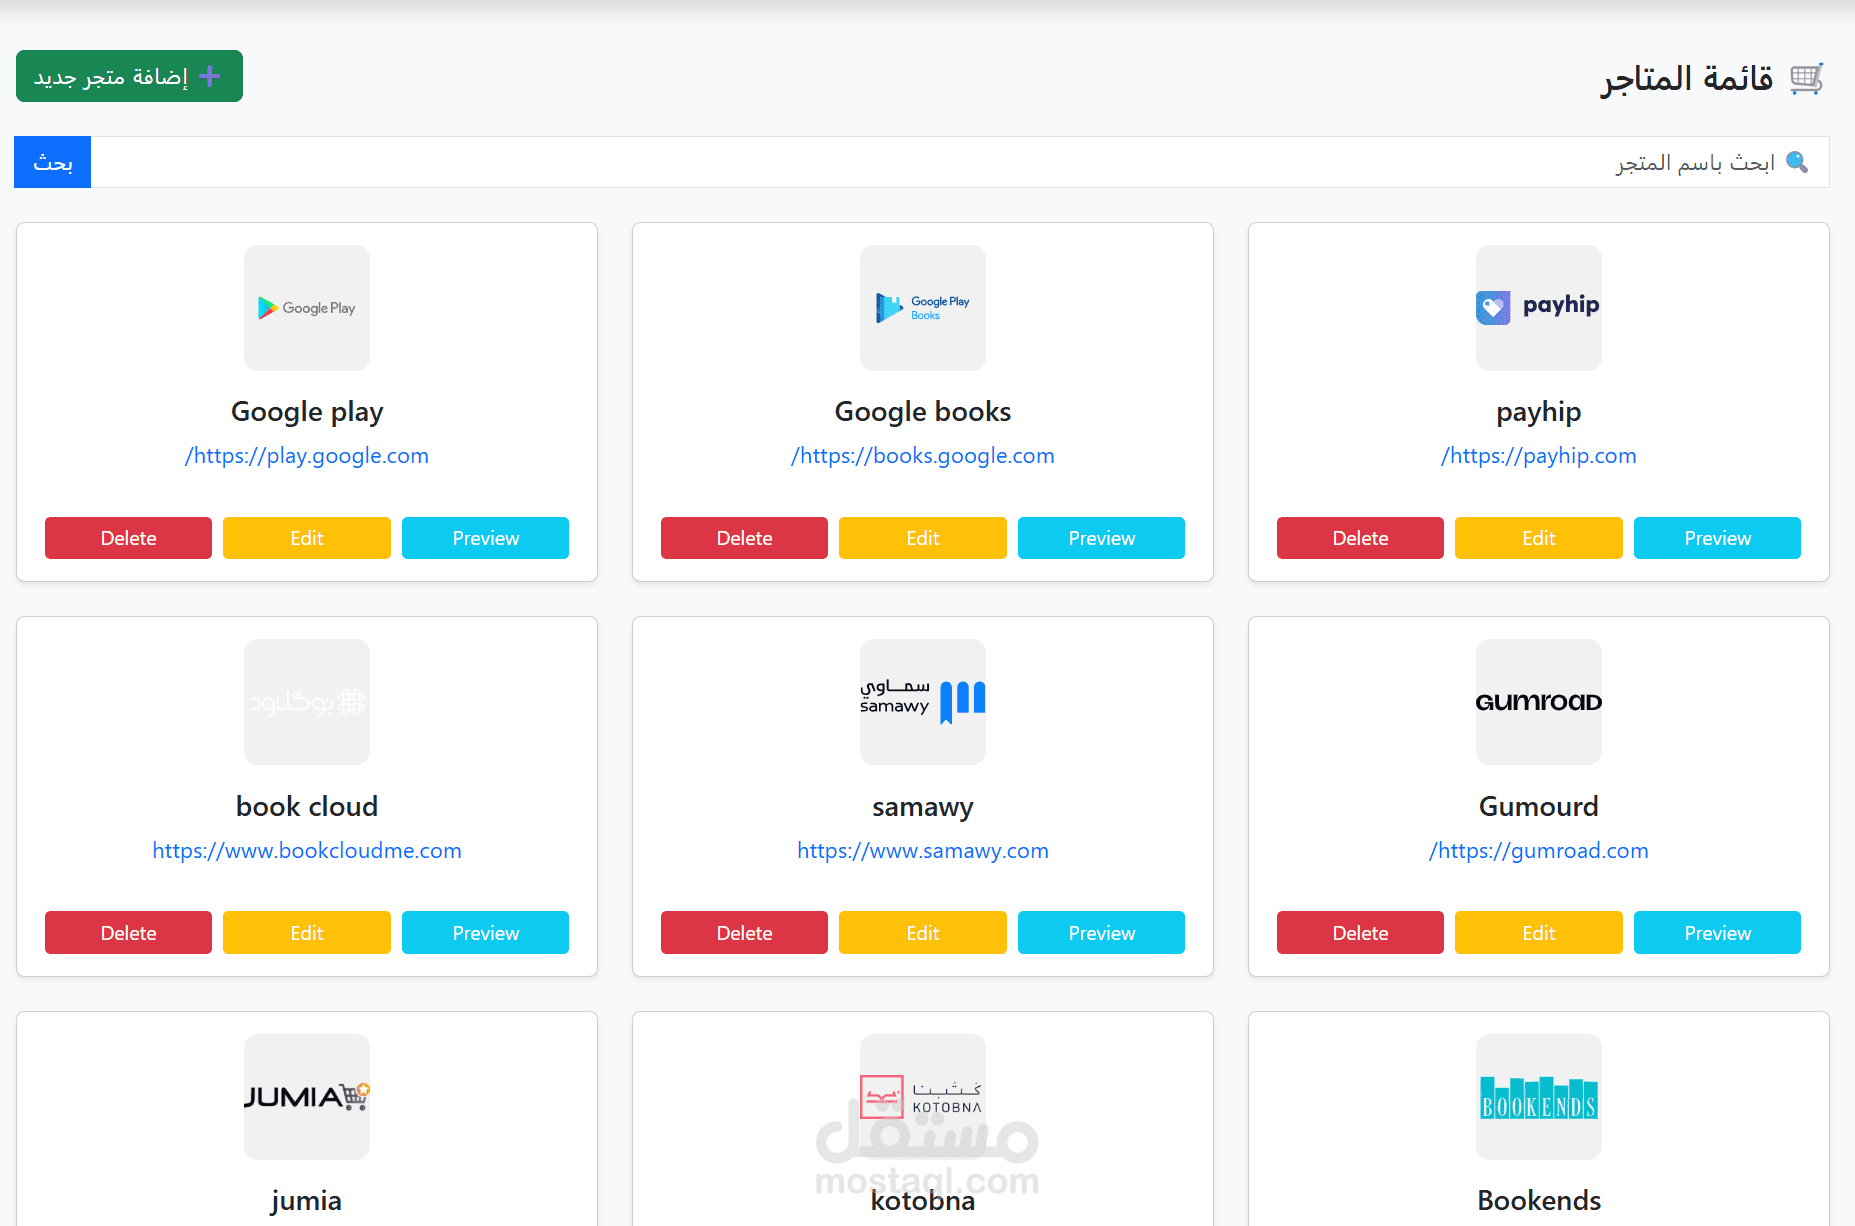This screenshot has height=1226, width=1855.
Task: Delete the Gumourd store
Action: pyautogui.click(x=1360, y=932)
